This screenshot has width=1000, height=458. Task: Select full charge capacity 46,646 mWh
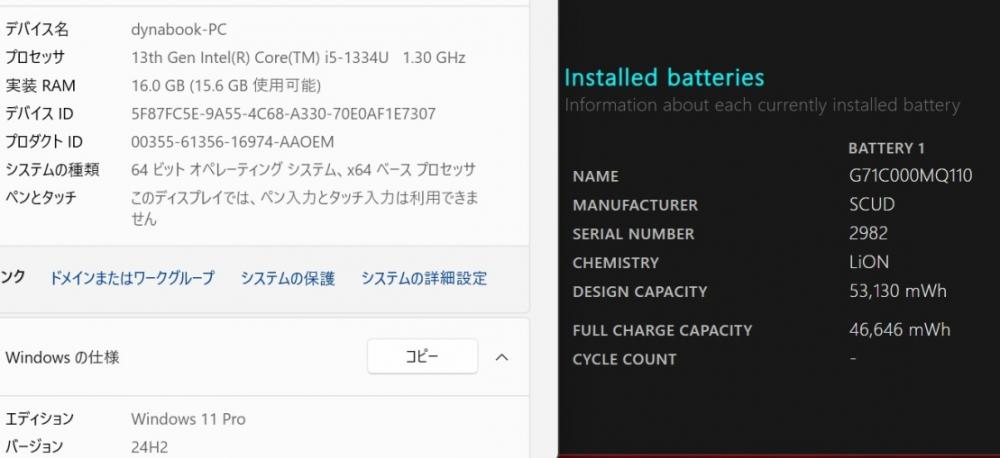900,330
